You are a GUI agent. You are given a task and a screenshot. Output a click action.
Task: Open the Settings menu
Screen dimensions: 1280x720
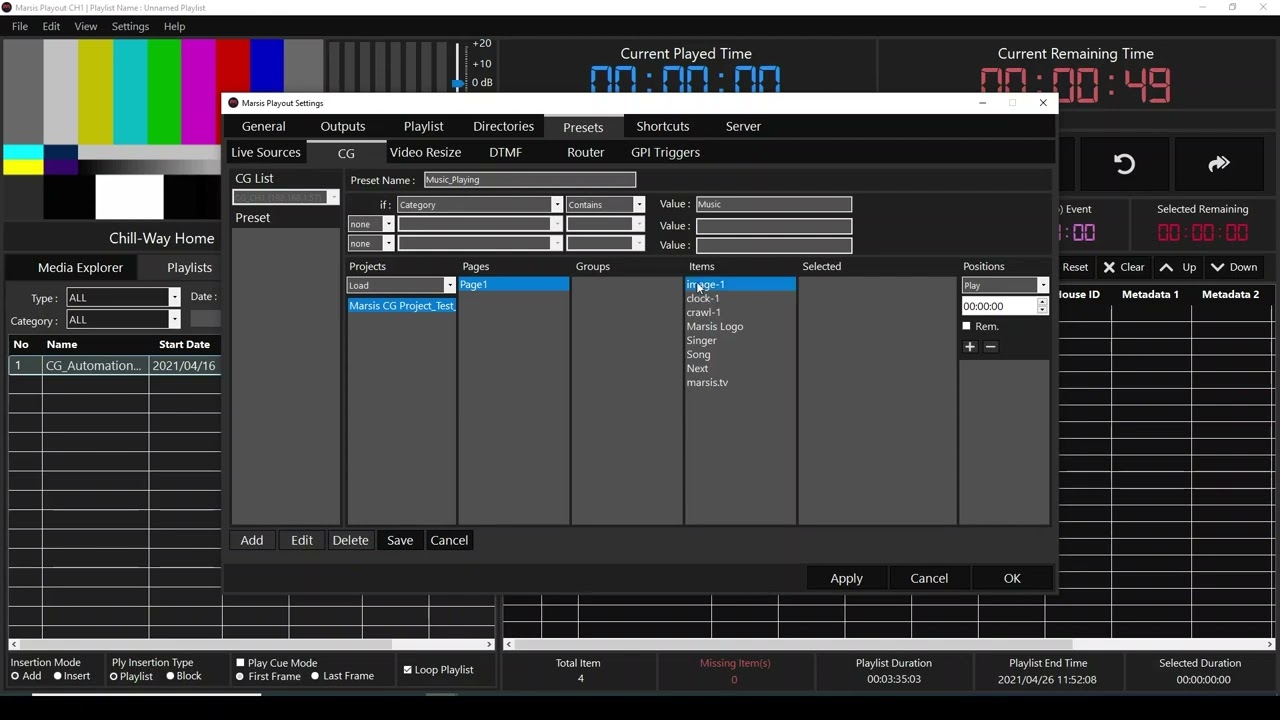tap(130, 26)
